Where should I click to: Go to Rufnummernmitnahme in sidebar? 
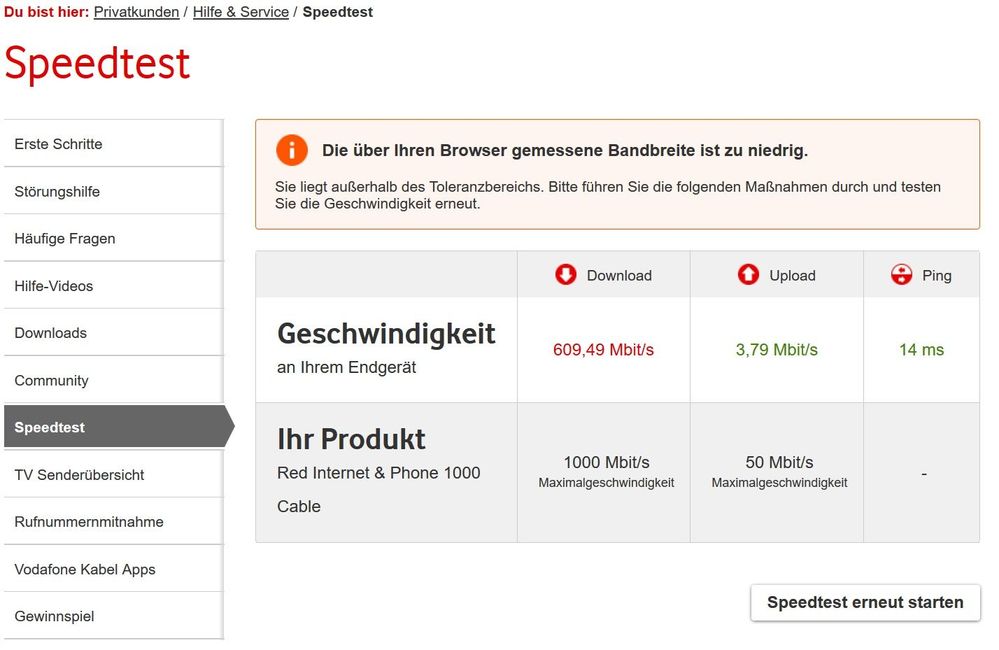pyautogui.click(x=89, y=522)
